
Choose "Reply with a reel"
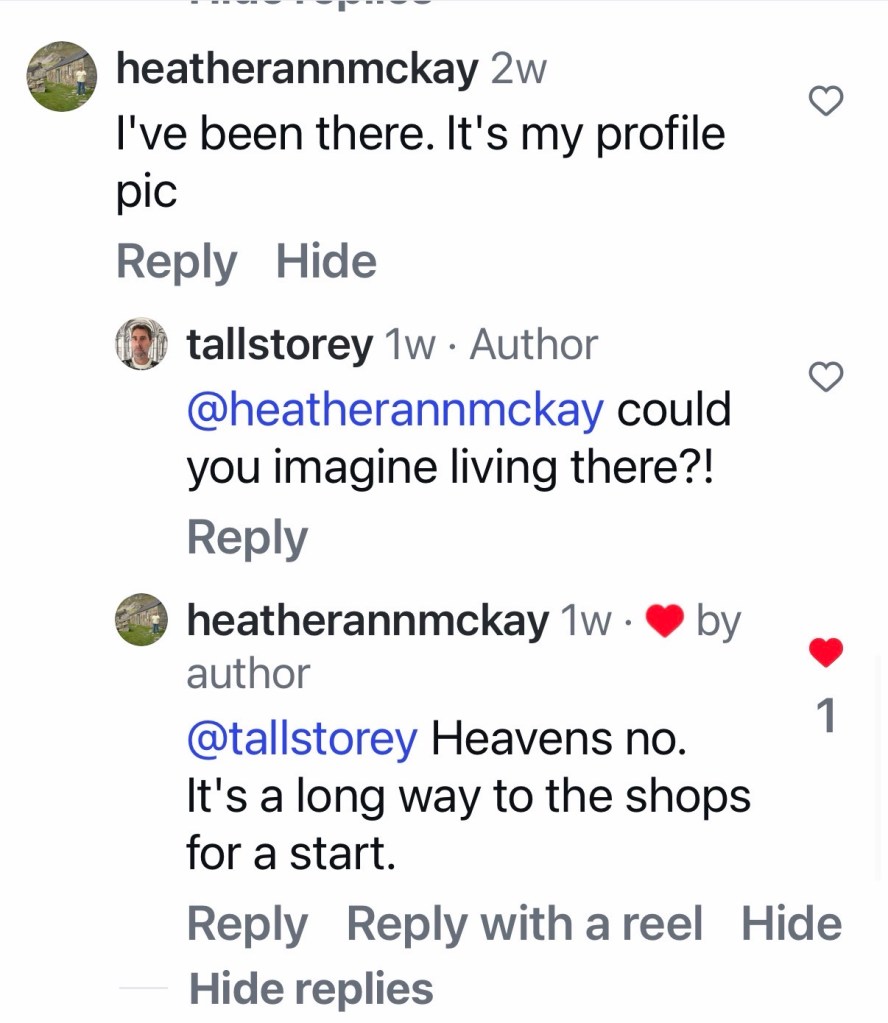[524, 924]
